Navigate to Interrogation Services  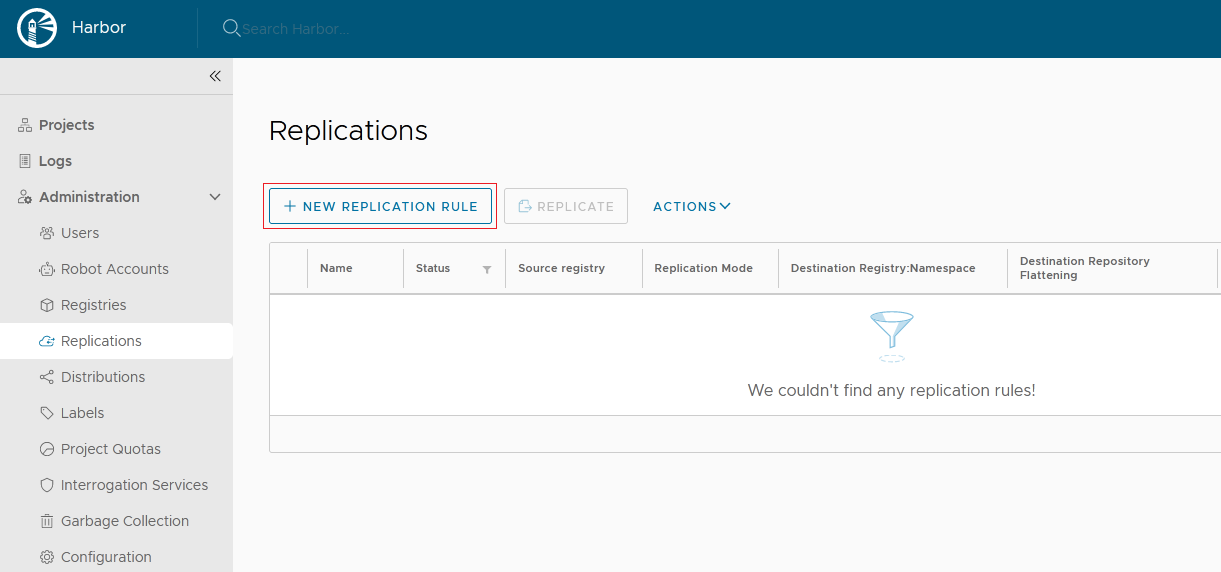click(134, 485)
